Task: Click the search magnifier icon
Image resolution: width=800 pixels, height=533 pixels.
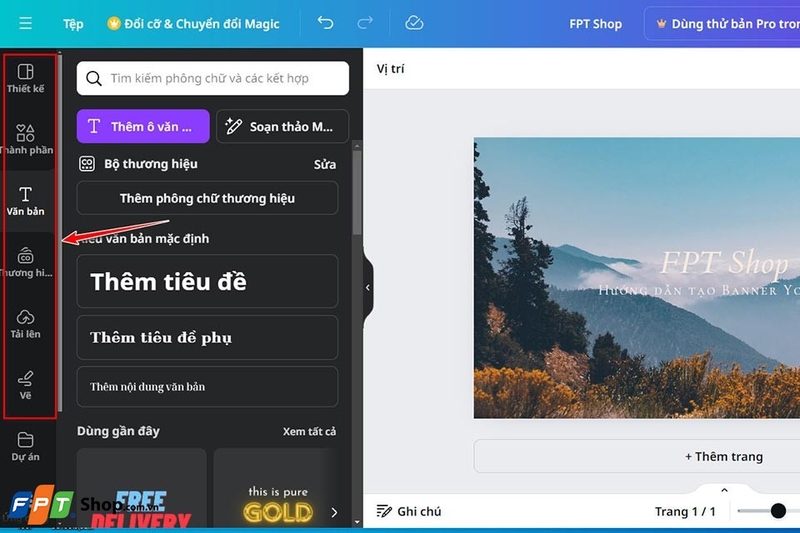Action: point(93,78)
